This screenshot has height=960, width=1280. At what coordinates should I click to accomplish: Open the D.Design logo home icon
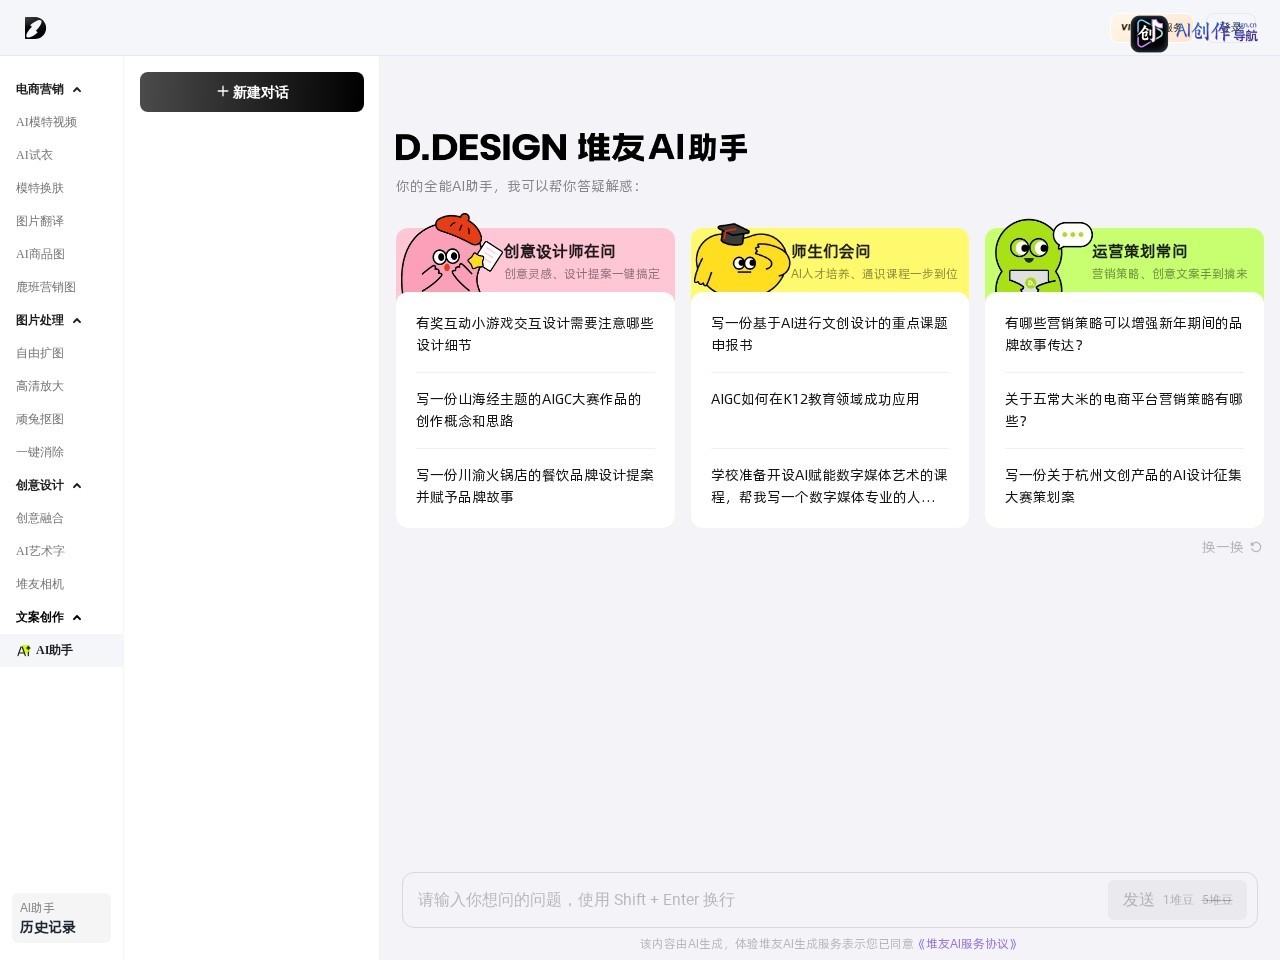[x=35, y=28]
